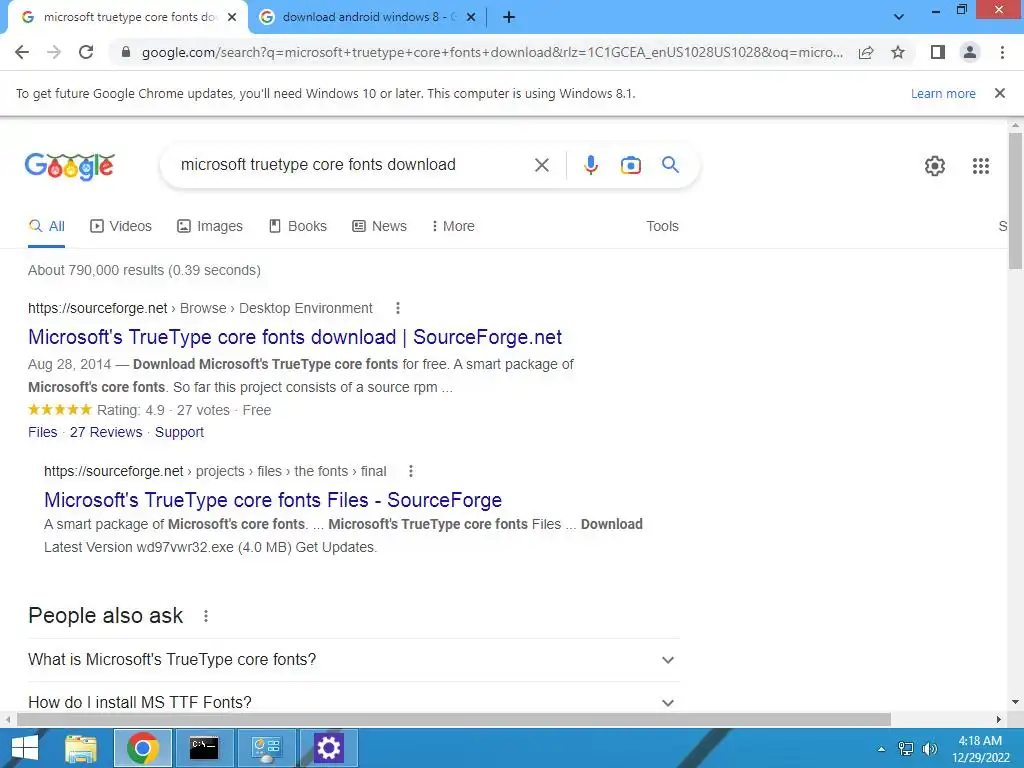
Task: Open a new browser tab
Action: point(509,17)
